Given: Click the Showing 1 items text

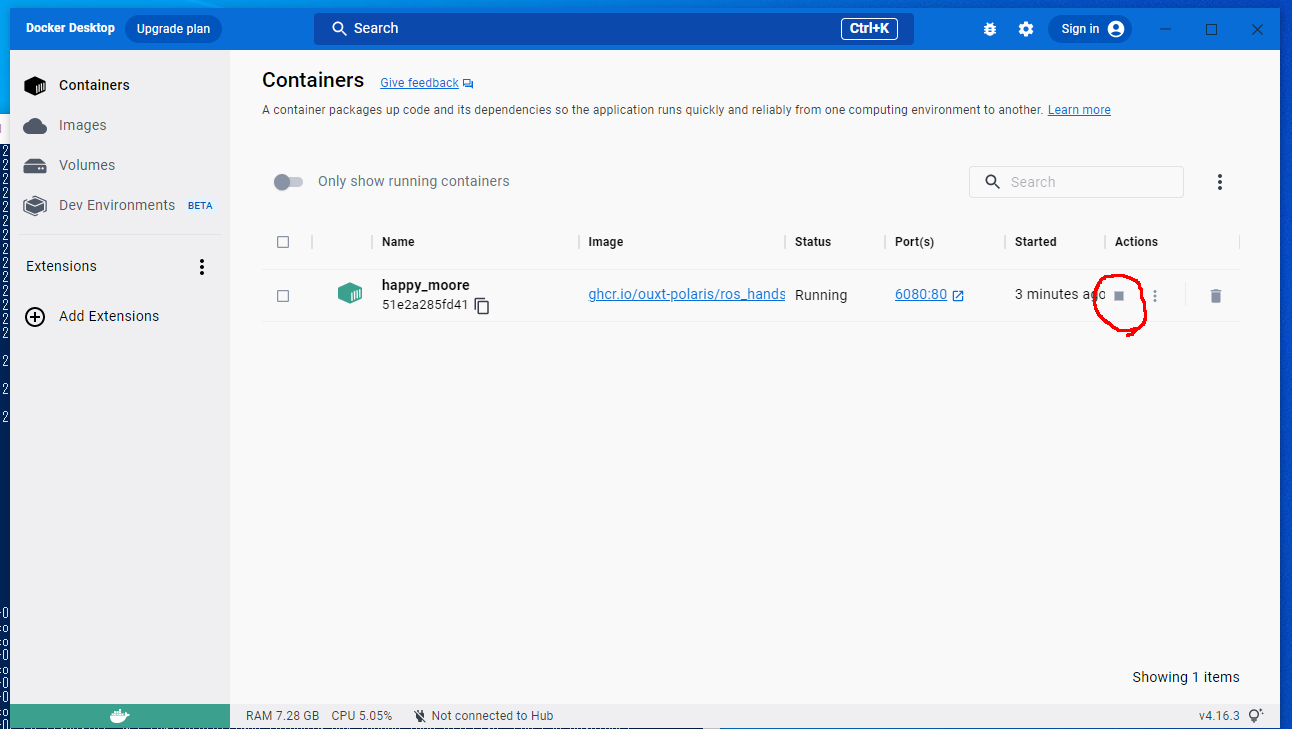Looking at the screenshot, I should click(x=1186, y=677).
